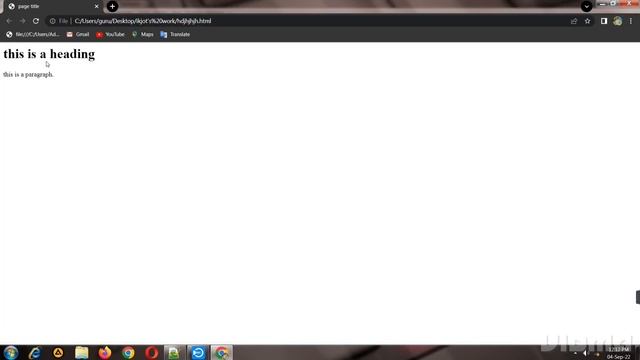Click the 'this is a paragraph.' text

pyautogui.click(x=28, y=74)
